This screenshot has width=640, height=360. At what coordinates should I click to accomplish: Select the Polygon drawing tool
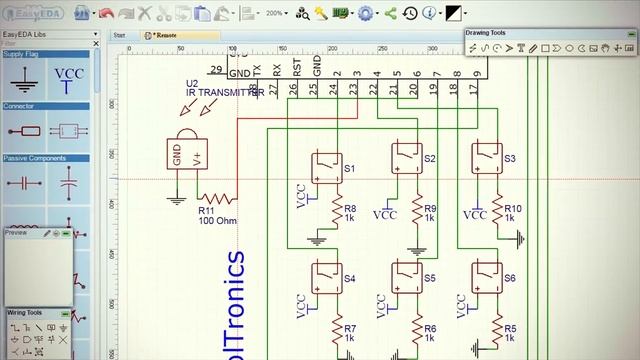557,48
